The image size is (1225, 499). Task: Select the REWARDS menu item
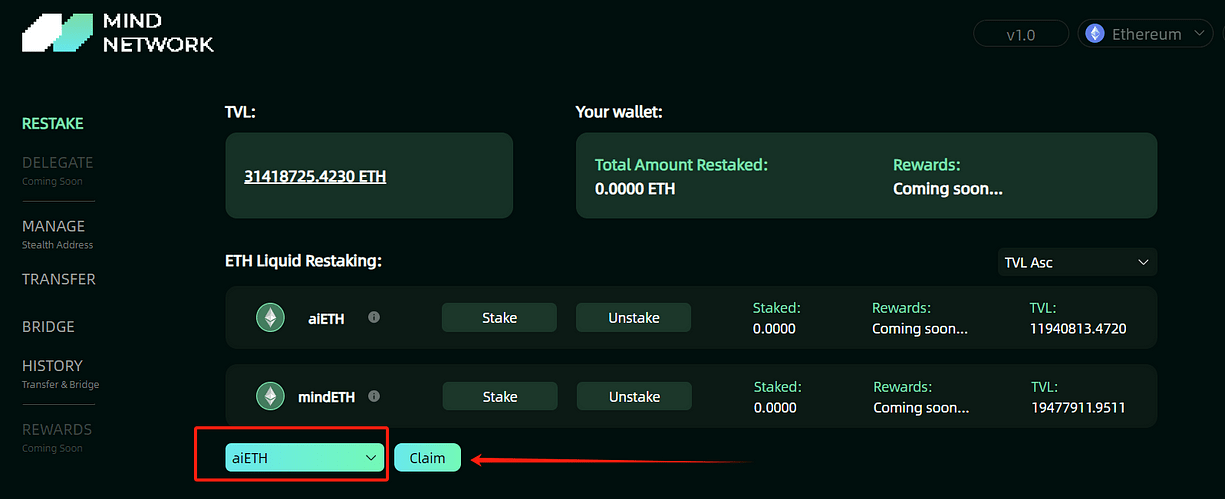(57, 437)
